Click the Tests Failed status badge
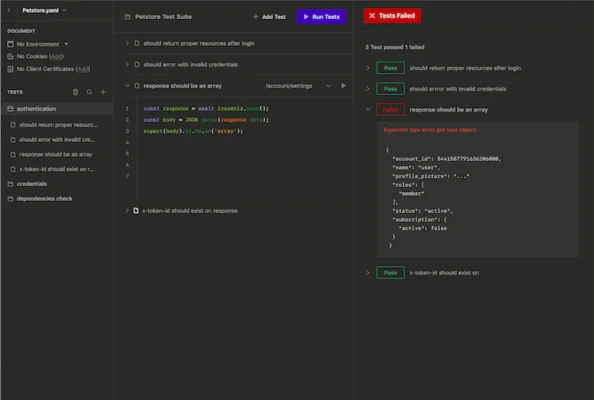The width and height of the screenshot is (594, 400). (392, 16)
